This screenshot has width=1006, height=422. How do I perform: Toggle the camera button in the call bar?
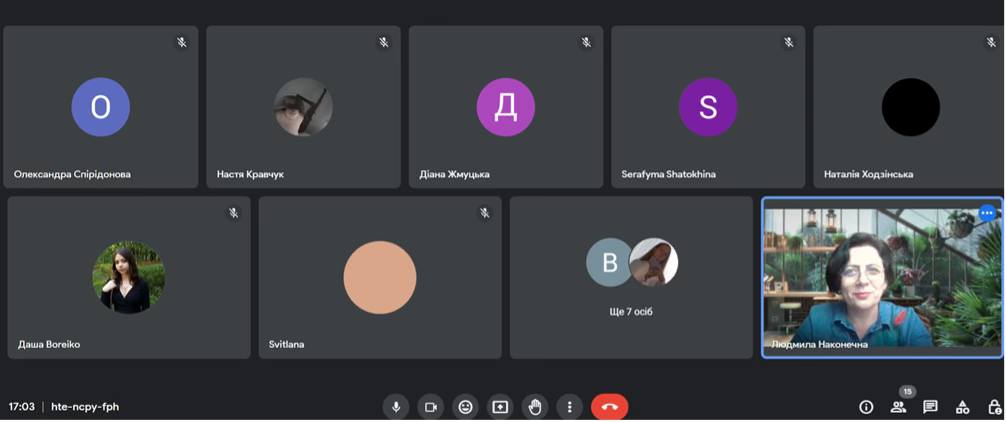[x=431, y=407]
